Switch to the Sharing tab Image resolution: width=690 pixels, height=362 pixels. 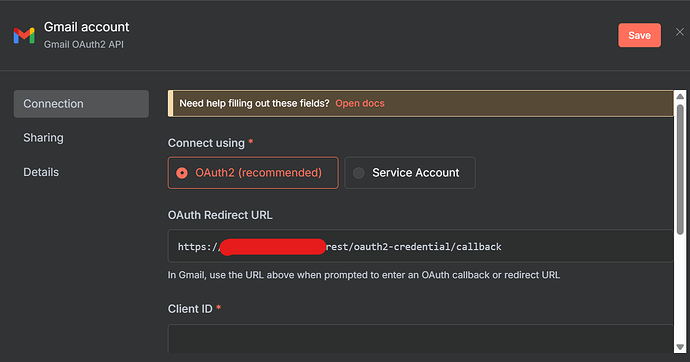[x=43, y=138]
